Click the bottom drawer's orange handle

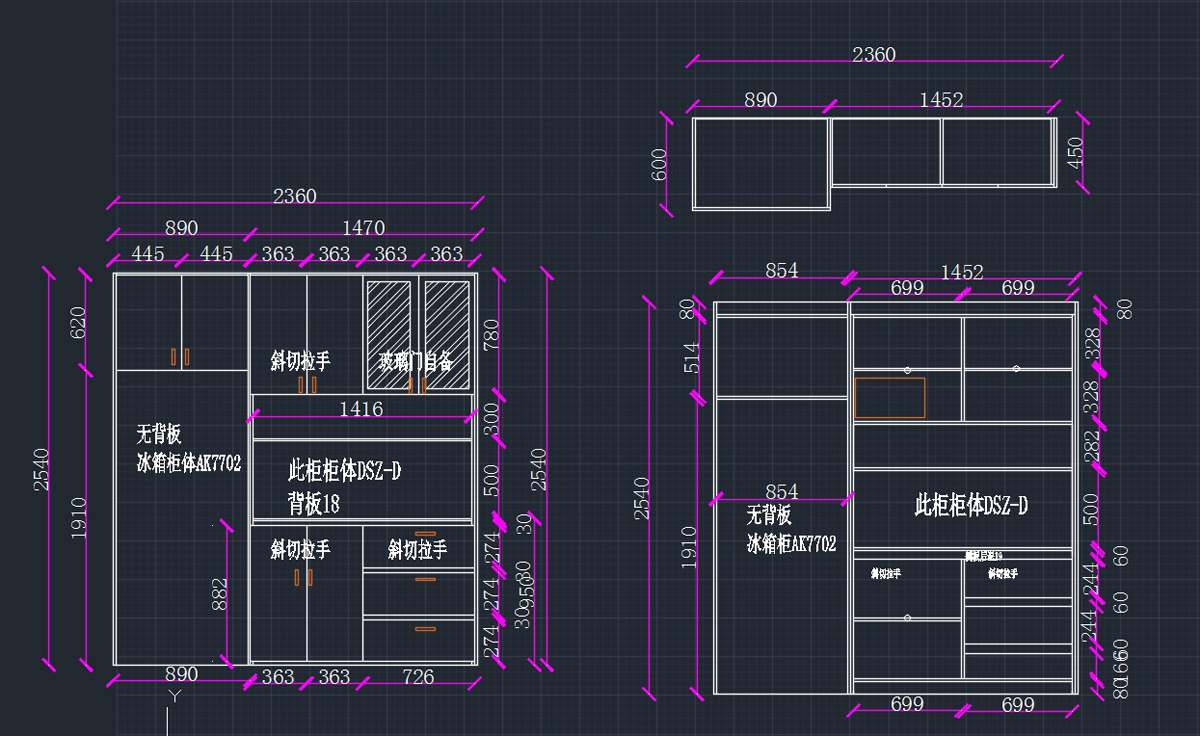click(x=426, y=628)
